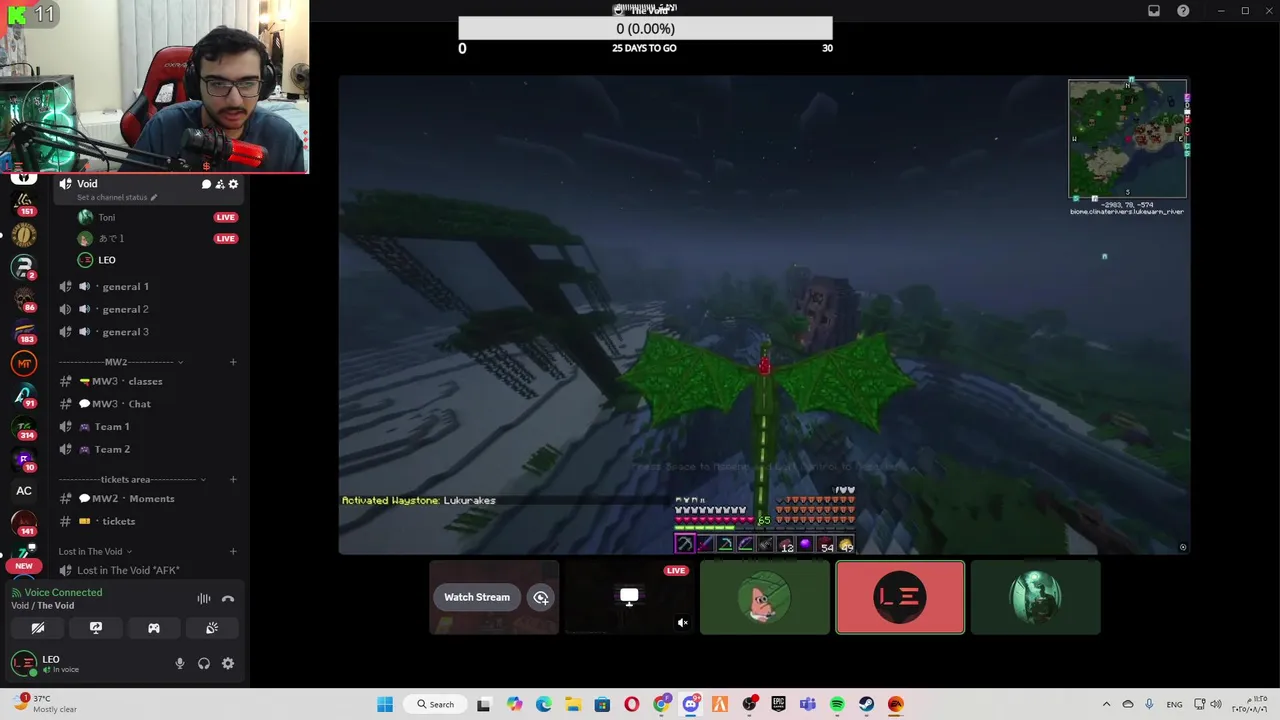Collapse the tickets area category
Viewport: 1280px width, 720px height.
(x=132, y=479)
